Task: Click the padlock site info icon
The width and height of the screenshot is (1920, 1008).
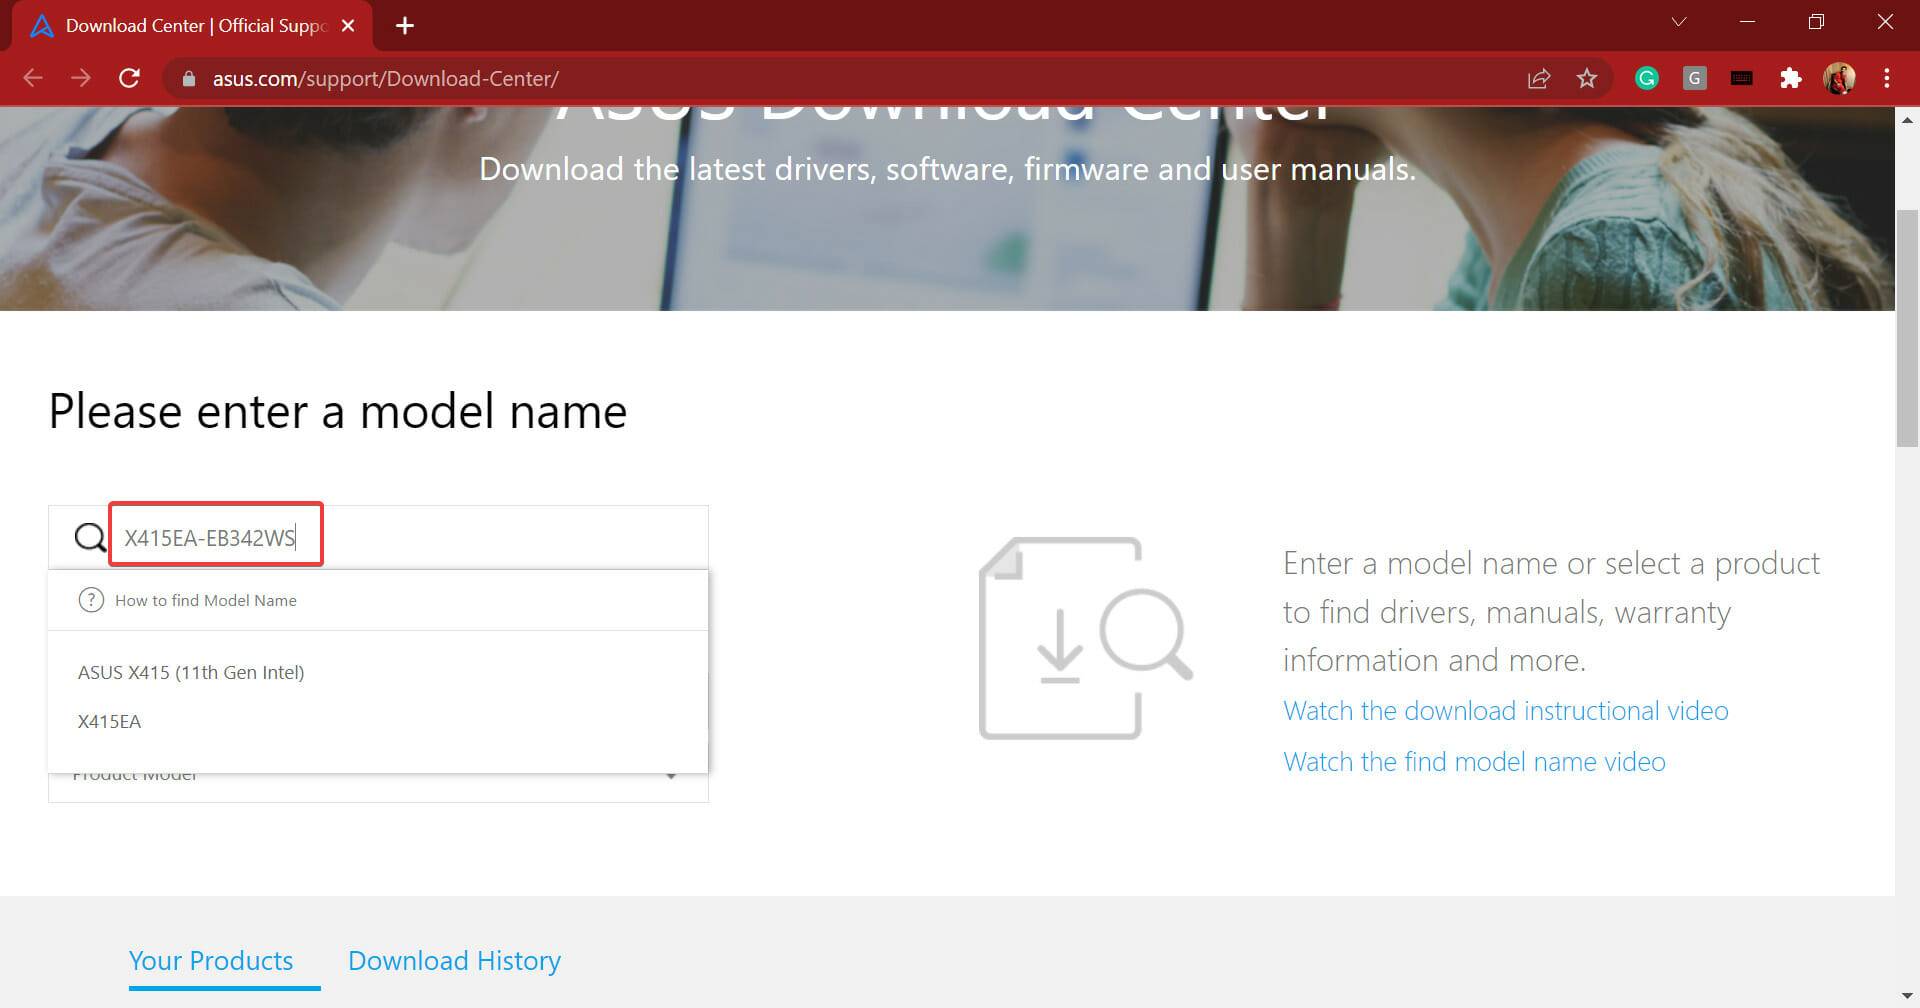Action: tap(188, 79)
